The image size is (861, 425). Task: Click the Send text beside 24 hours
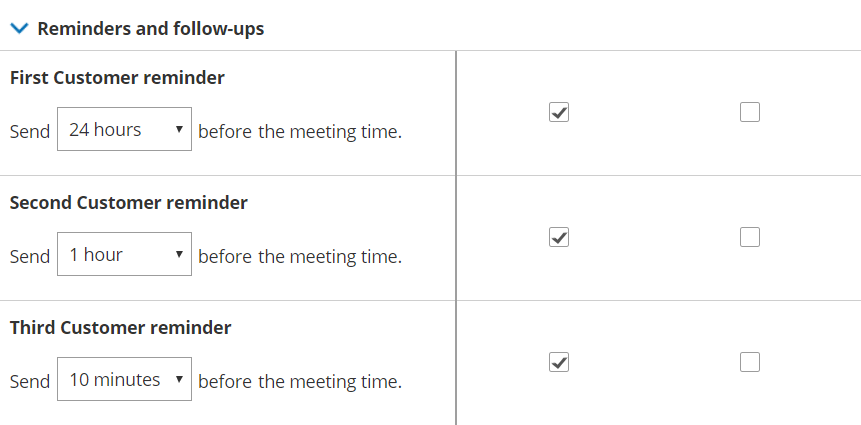point(29,132)
